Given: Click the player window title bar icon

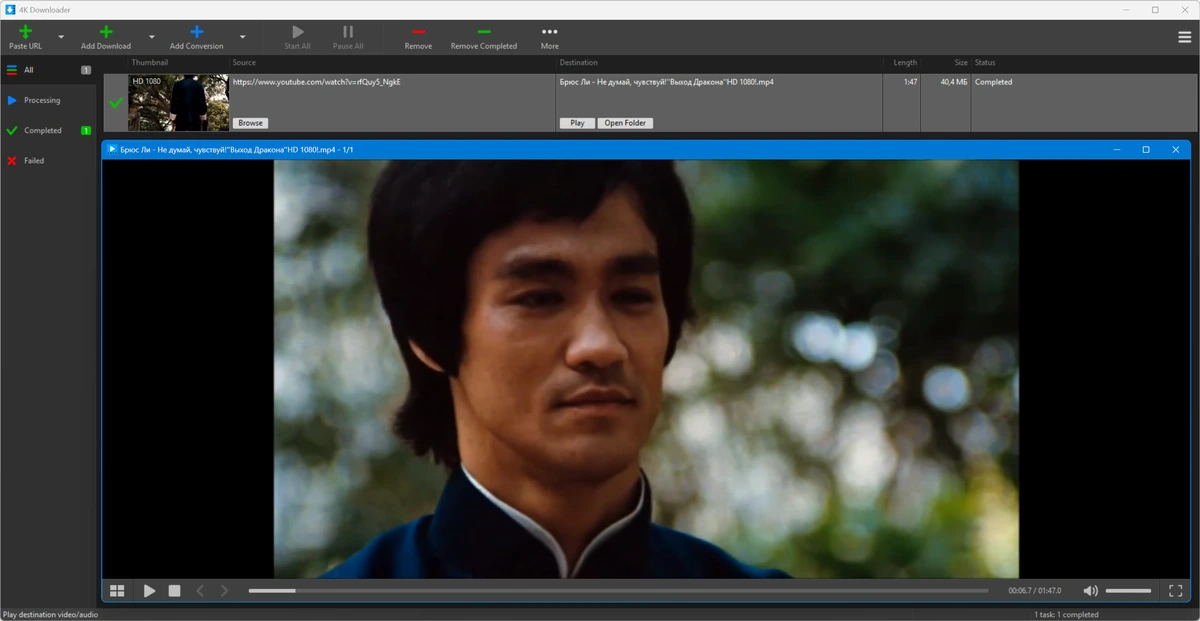Looking at the screenshot, I should click(112, 149).
